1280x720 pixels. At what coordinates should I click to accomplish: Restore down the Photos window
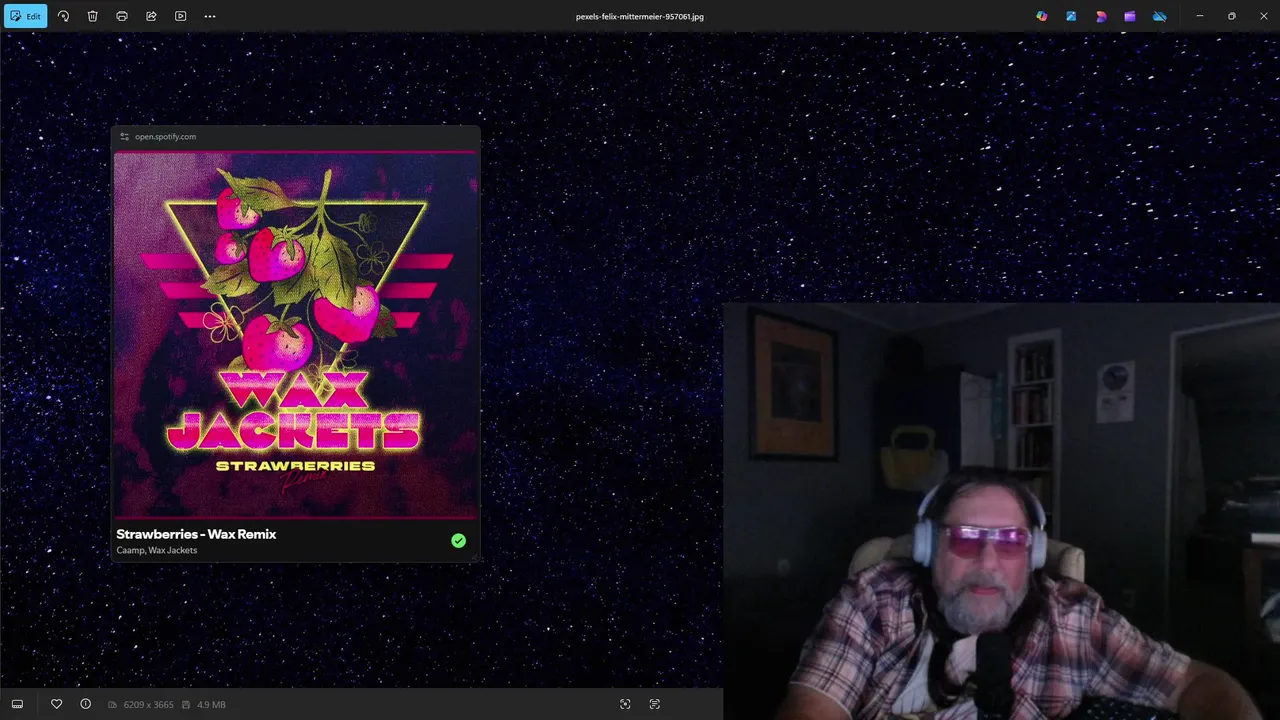[1232, 16]
